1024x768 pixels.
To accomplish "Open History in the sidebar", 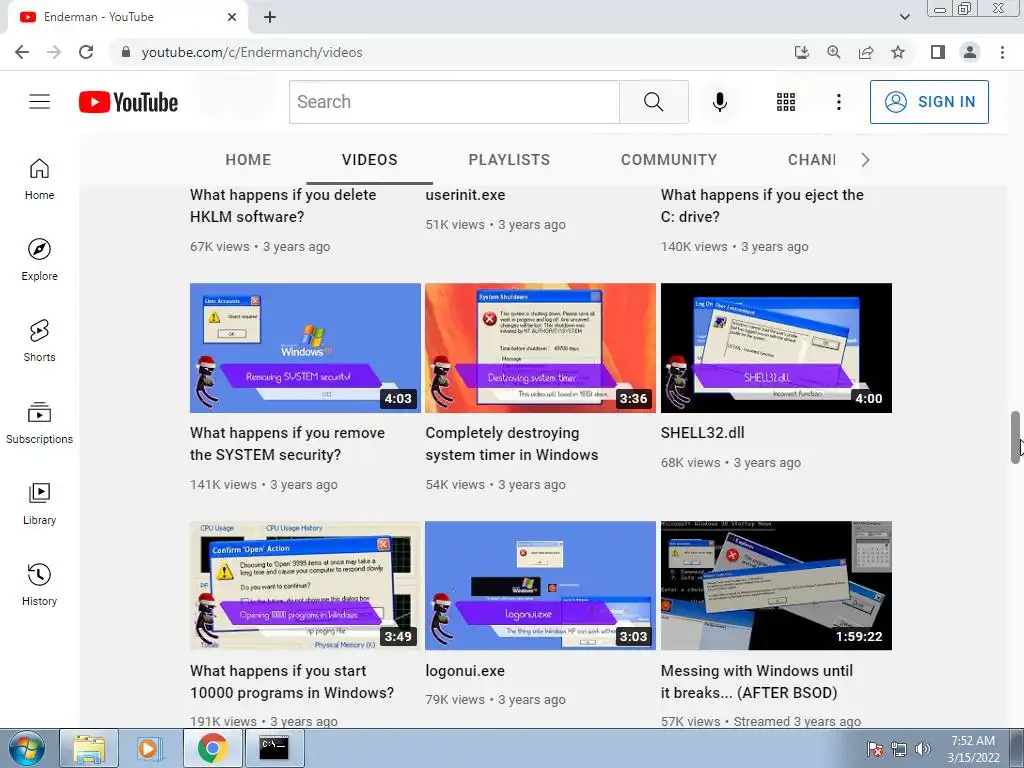I will pyautogui.click(x=39, y=585).
